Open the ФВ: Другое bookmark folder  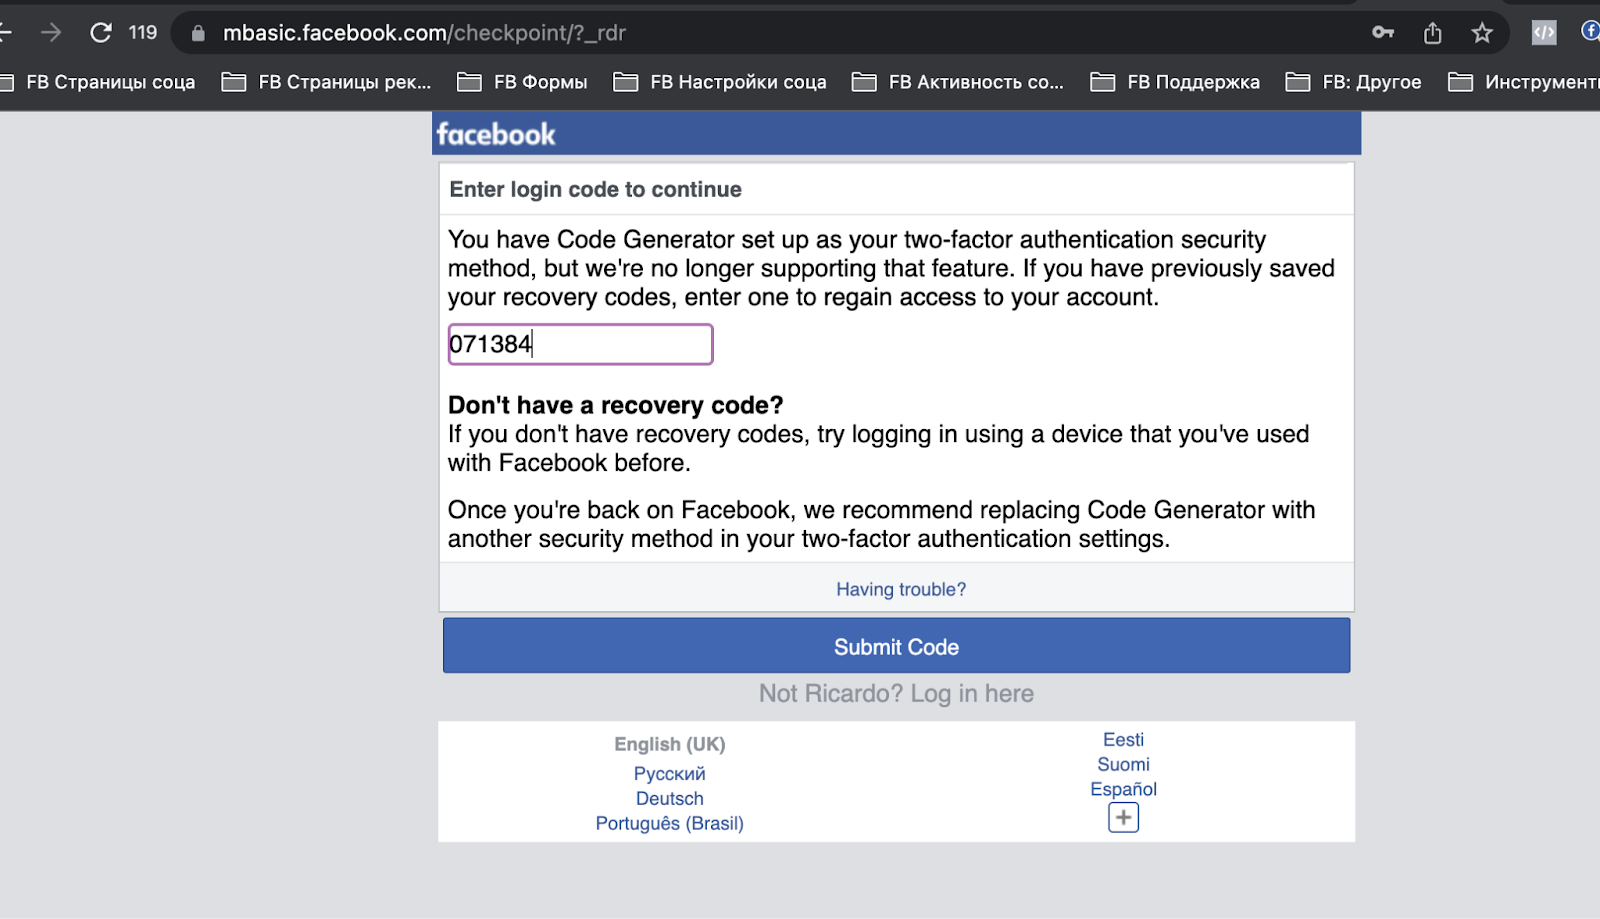[1354, 82]
